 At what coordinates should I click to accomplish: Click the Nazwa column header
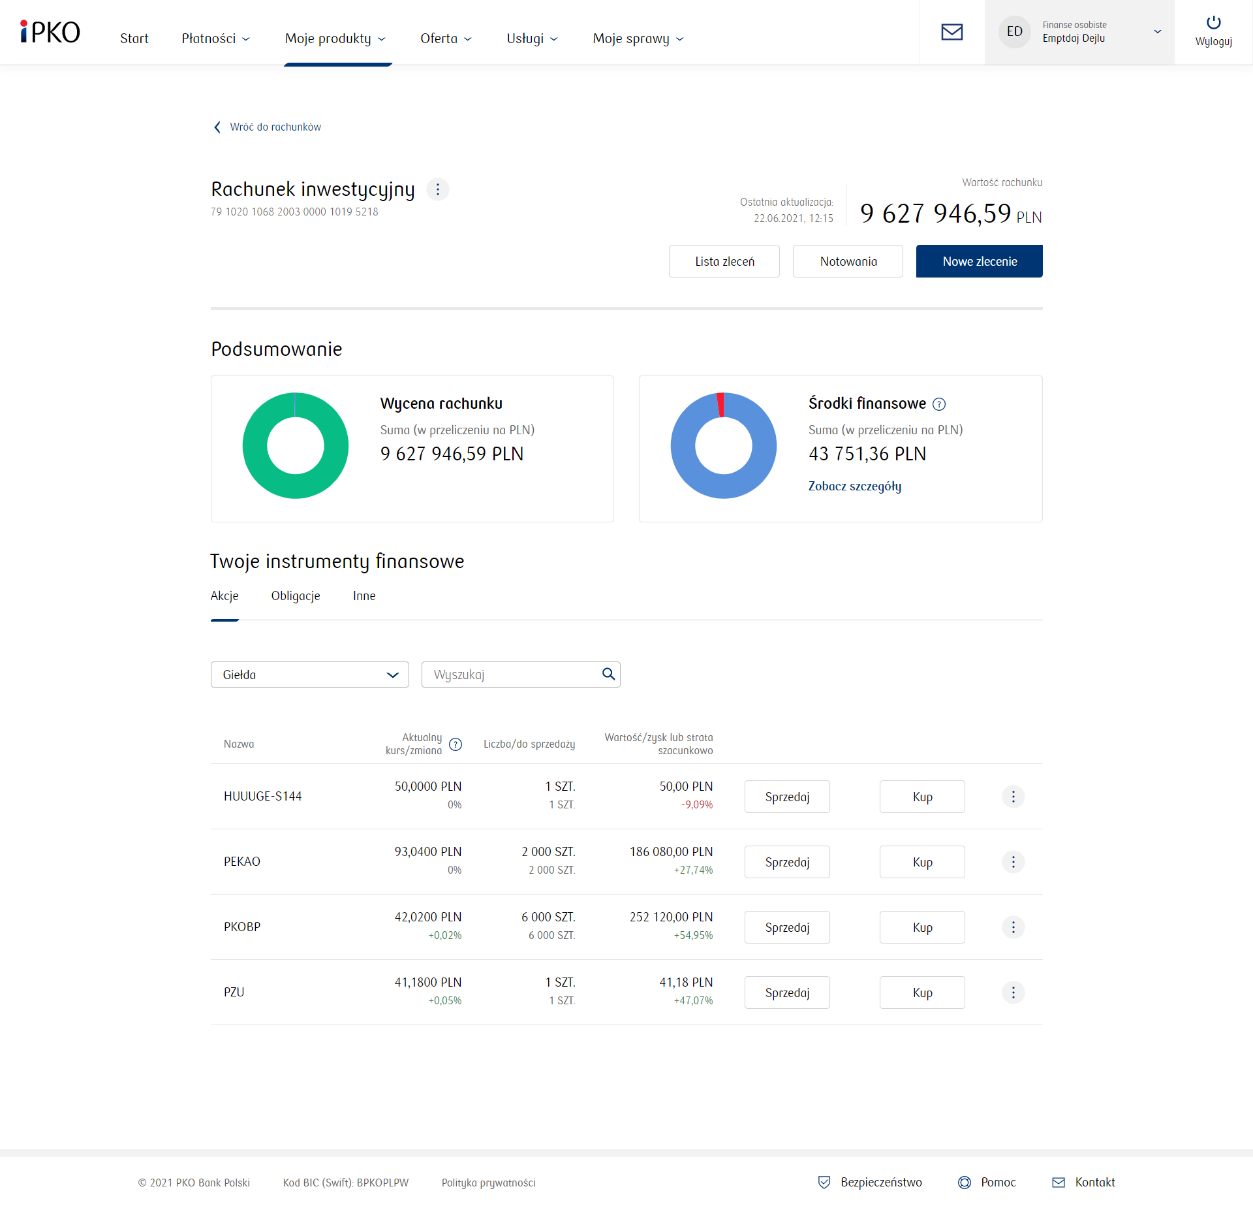(239, 744)
